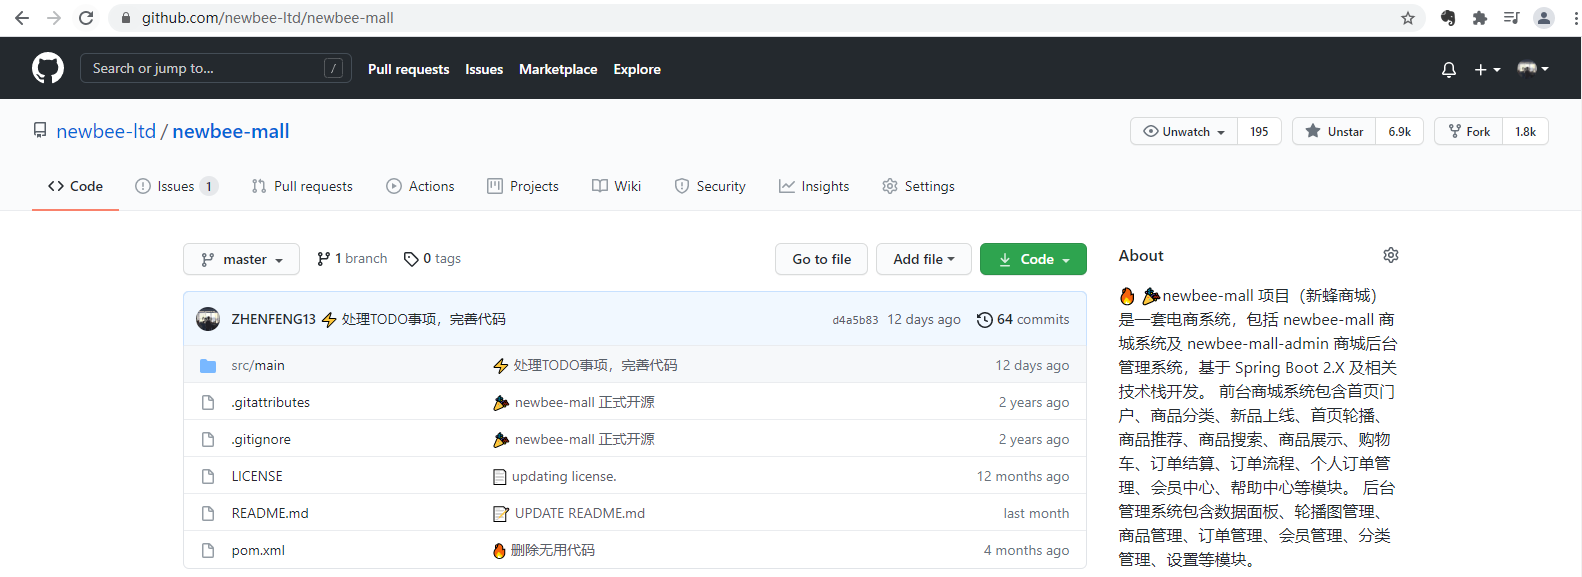Click the GitHub octocat logo

pyautogui.click(x=48, y=68)
